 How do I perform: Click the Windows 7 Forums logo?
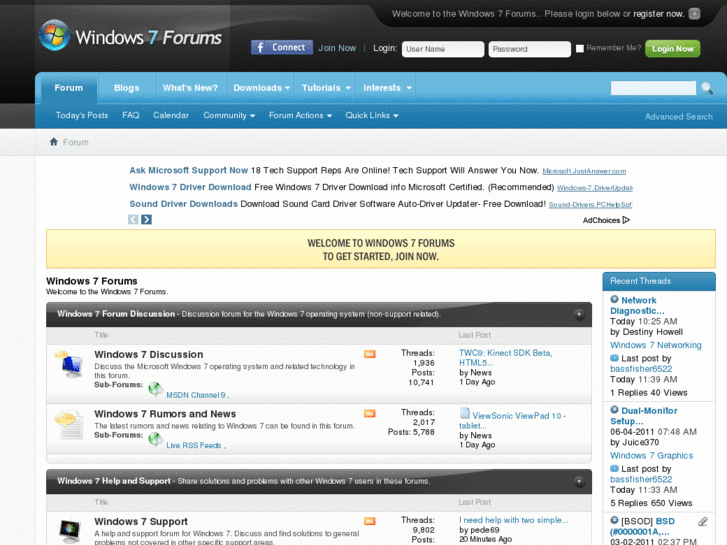coord(130,36)
